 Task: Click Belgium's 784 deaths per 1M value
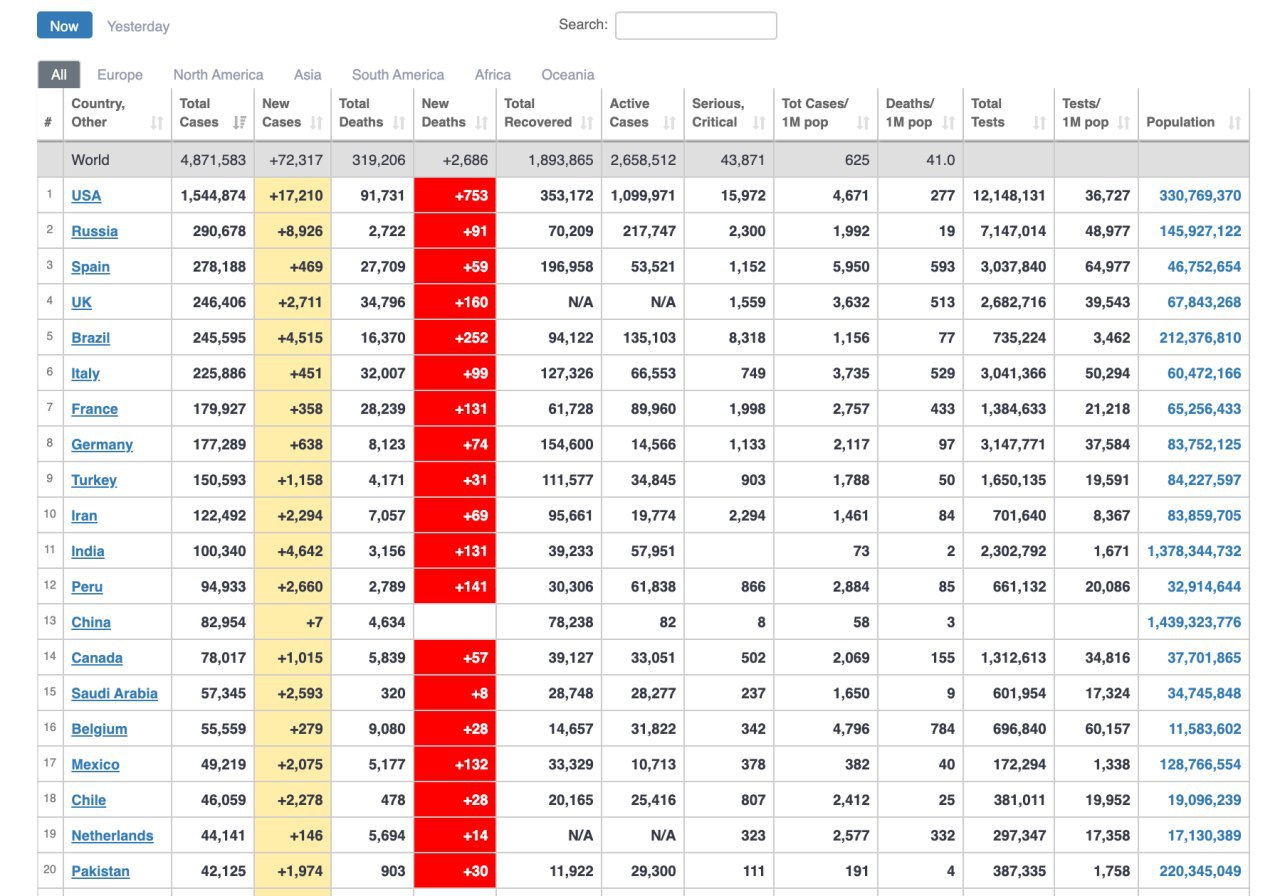pyautogui.click(x=942, y=729)
